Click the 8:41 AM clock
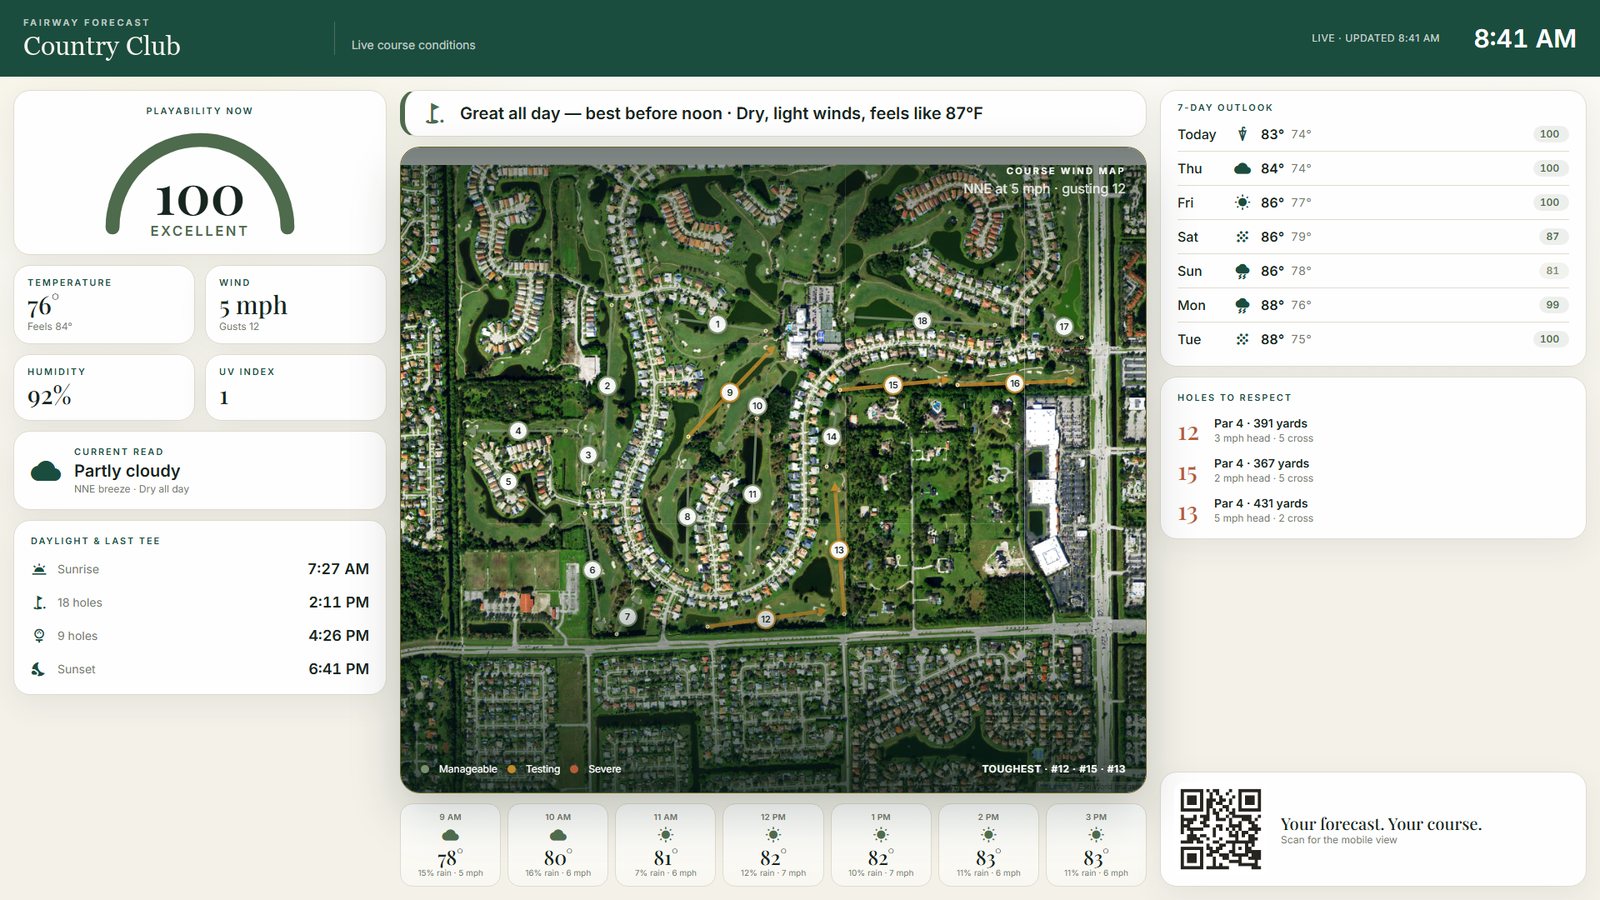Screen dimensions: 1600x900 tap(1525, 39)
